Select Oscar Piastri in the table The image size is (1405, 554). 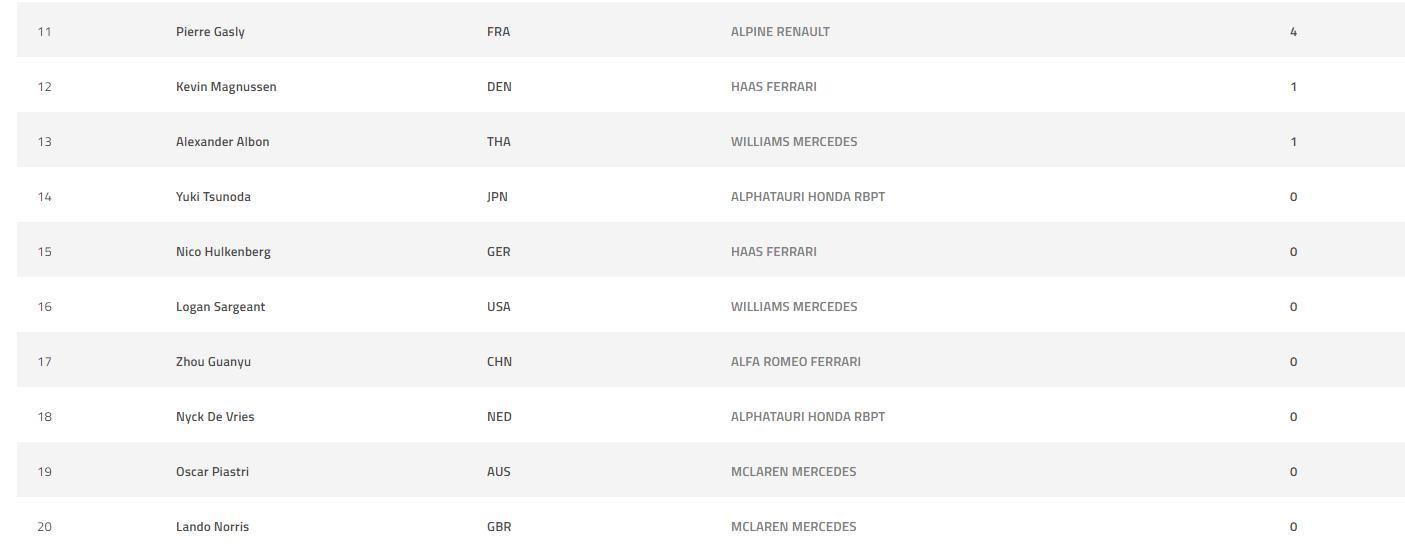click(212, 472)
